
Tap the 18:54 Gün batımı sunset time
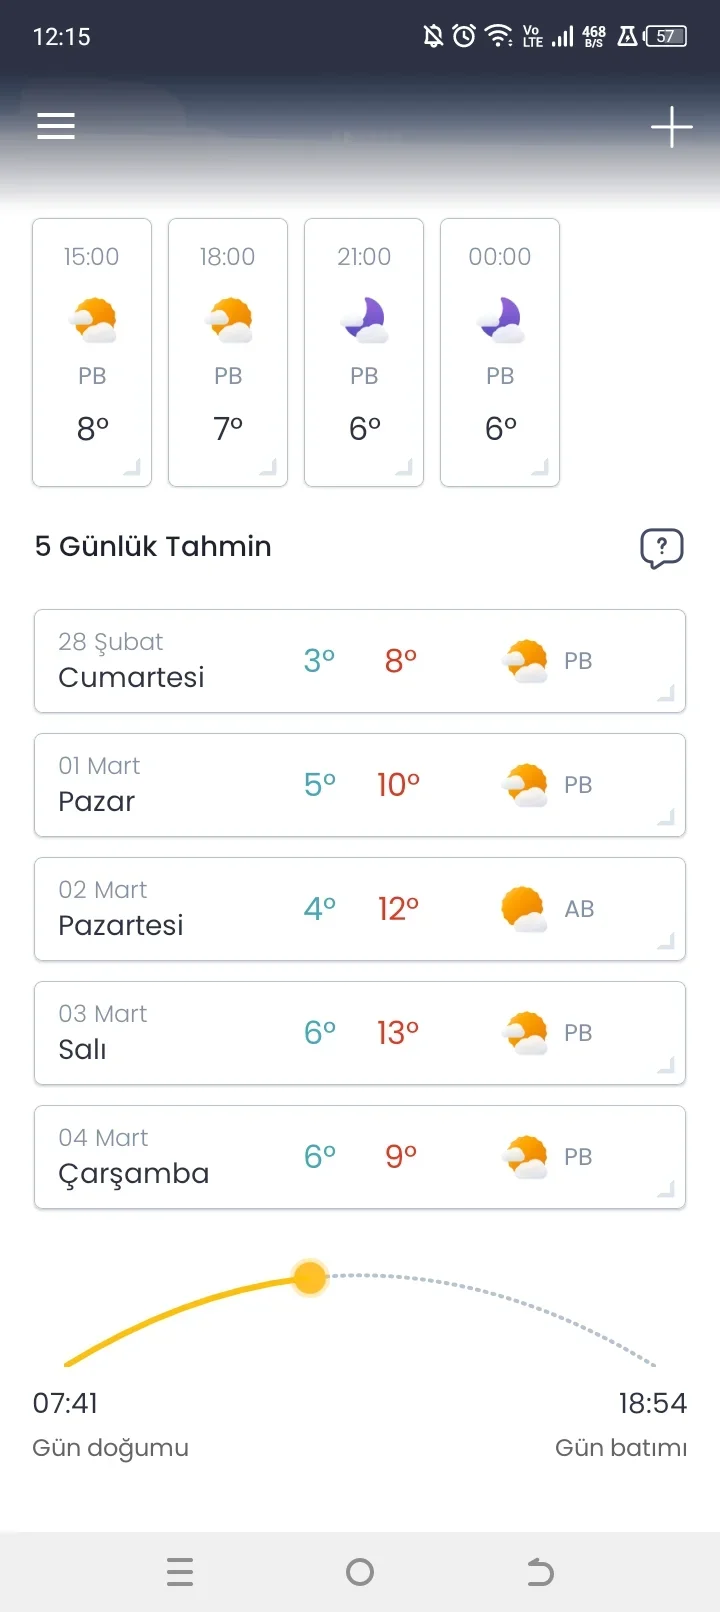652,1403
